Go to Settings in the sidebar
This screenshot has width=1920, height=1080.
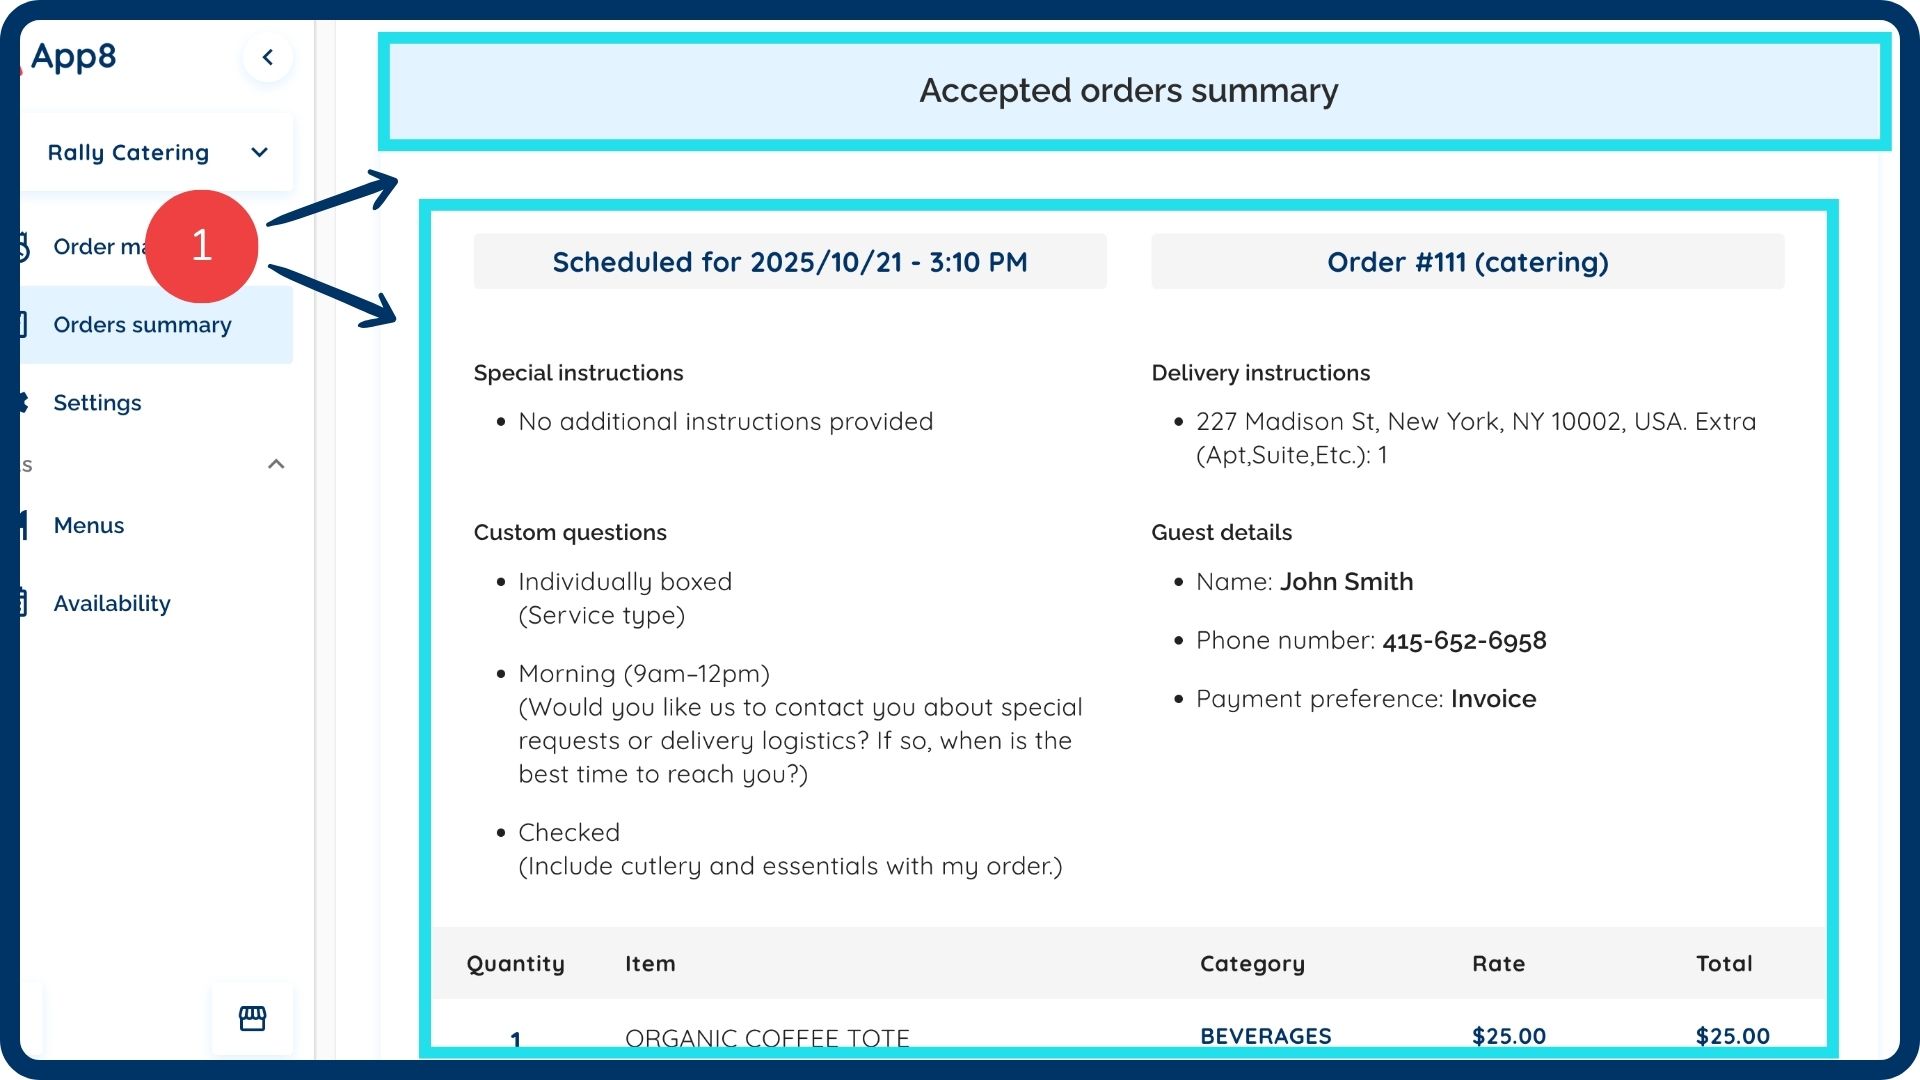(x=97, y=402)
